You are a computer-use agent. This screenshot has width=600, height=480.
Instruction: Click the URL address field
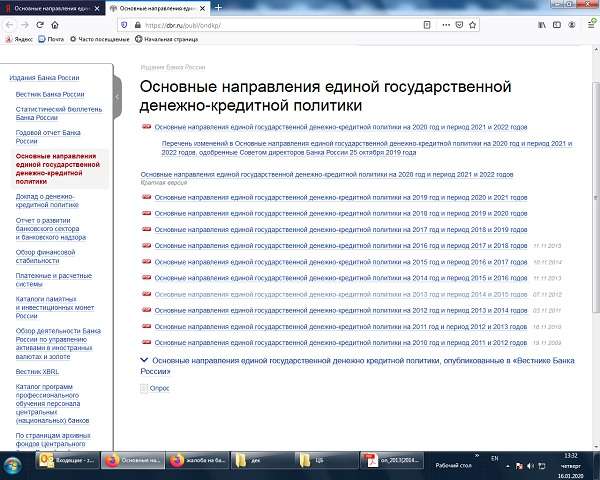coord(281,25)
